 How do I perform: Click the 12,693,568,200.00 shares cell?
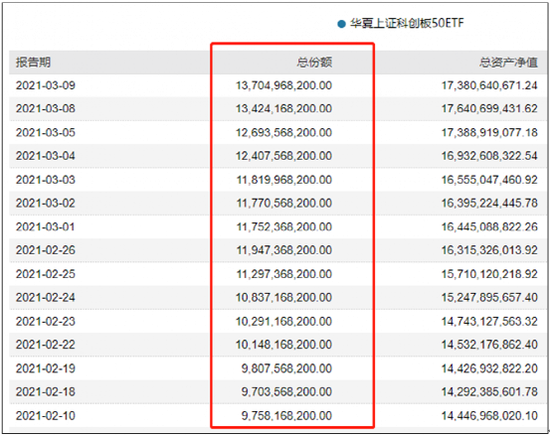click(284, 132)
